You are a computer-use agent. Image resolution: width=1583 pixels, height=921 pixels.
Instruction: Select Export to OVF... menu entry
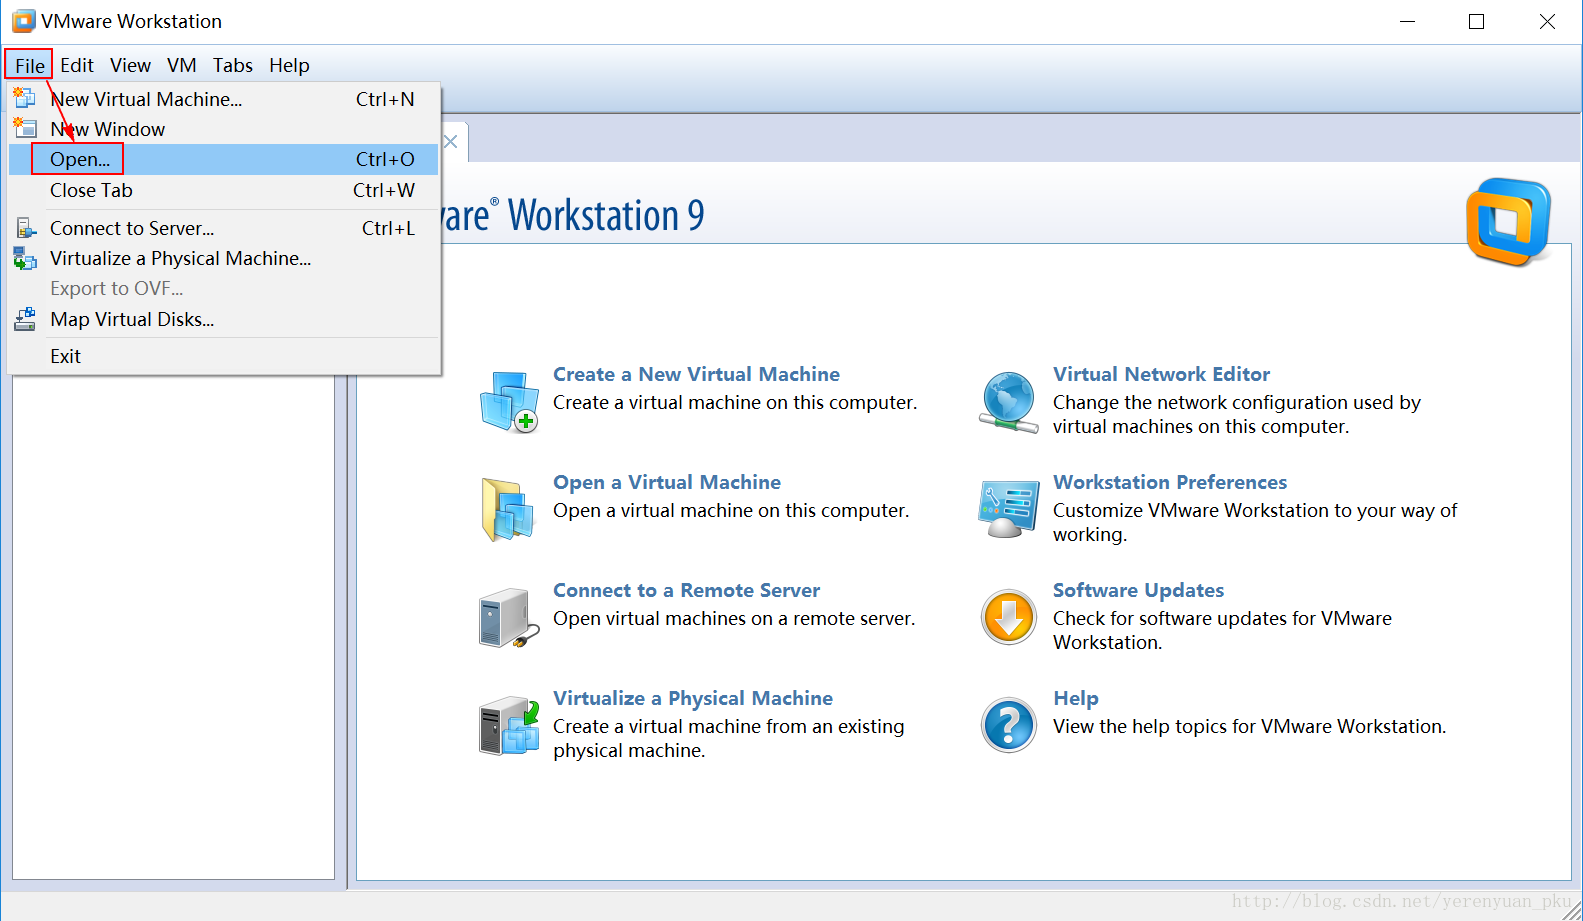(x=224, y=288)
